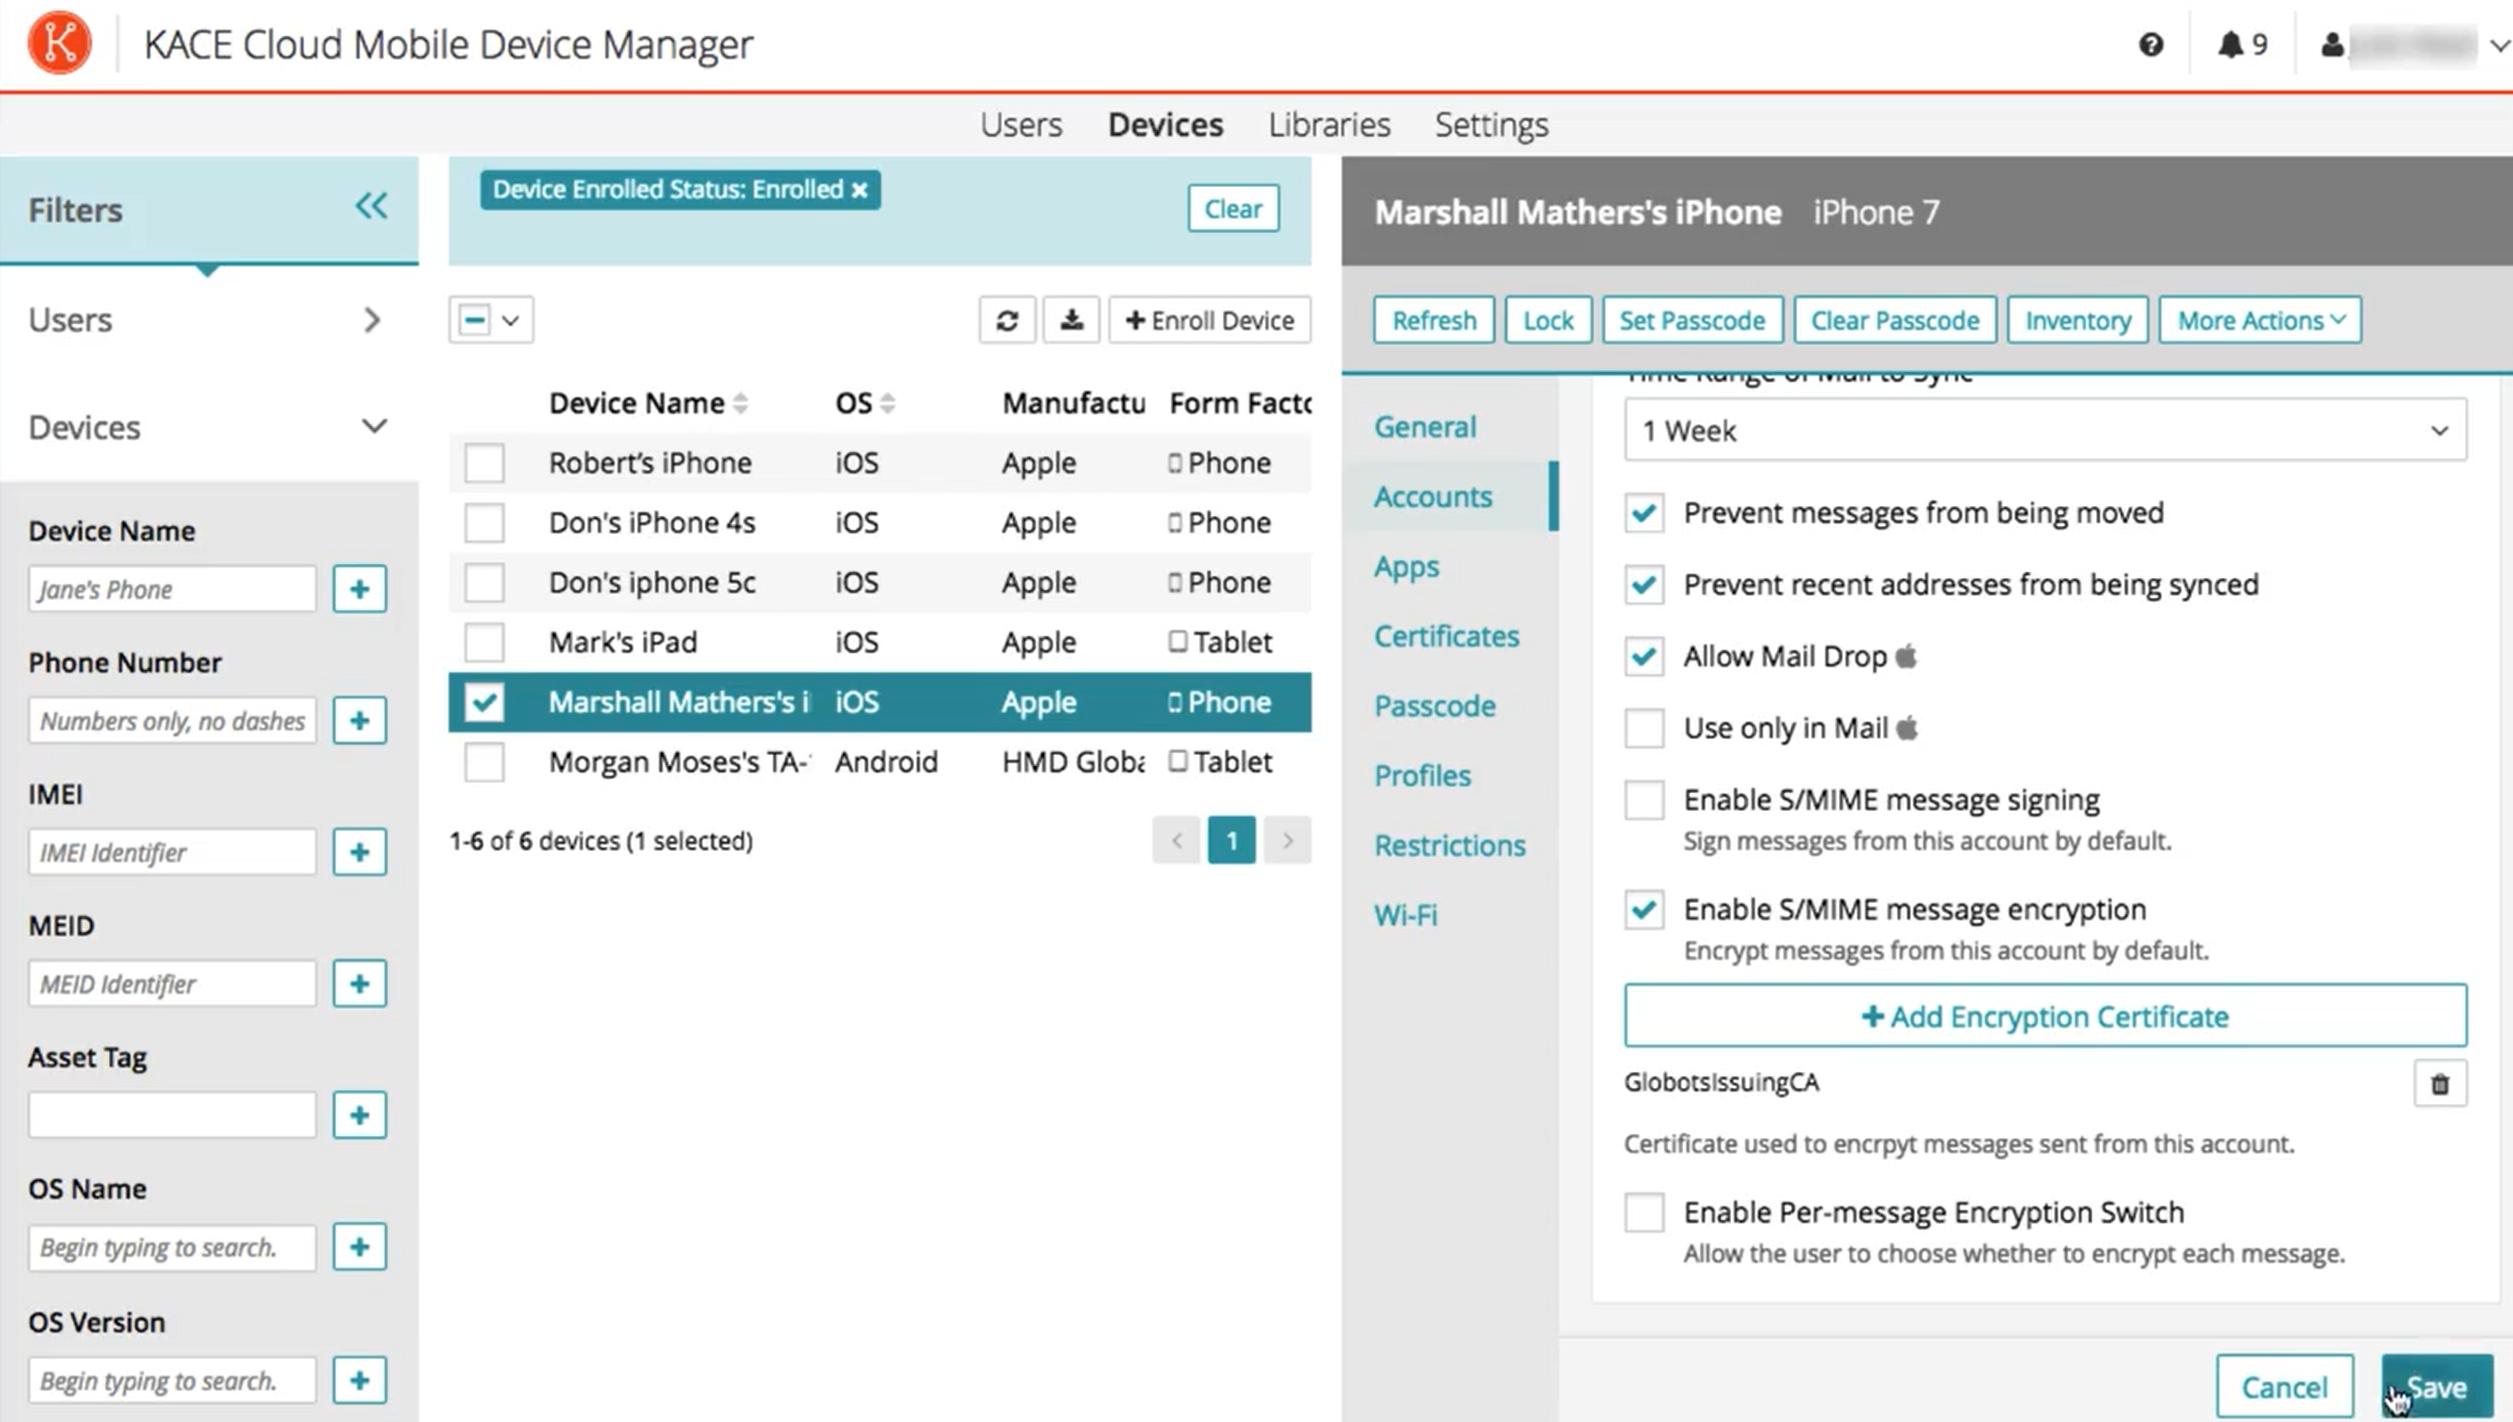
Task: Enable Per-message Encryption Switch checkbox
Action: pyautogui.click(x=1644, y=1213)
